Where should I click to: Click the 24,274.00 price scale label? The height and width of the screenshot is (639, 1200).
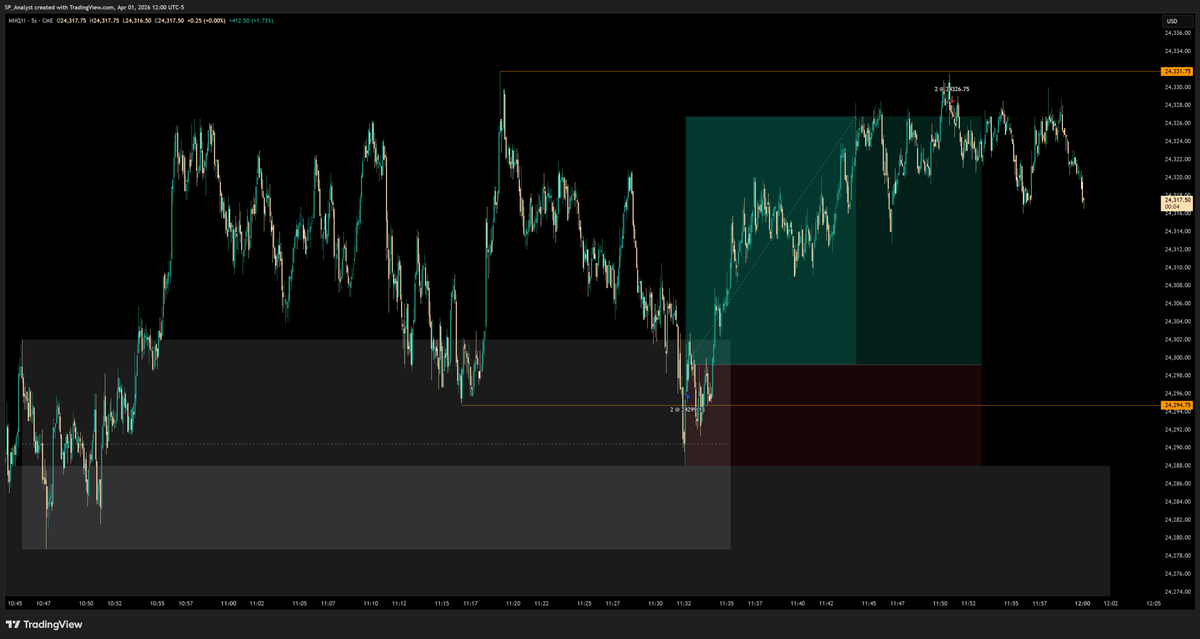click(x=1177, y=591)
